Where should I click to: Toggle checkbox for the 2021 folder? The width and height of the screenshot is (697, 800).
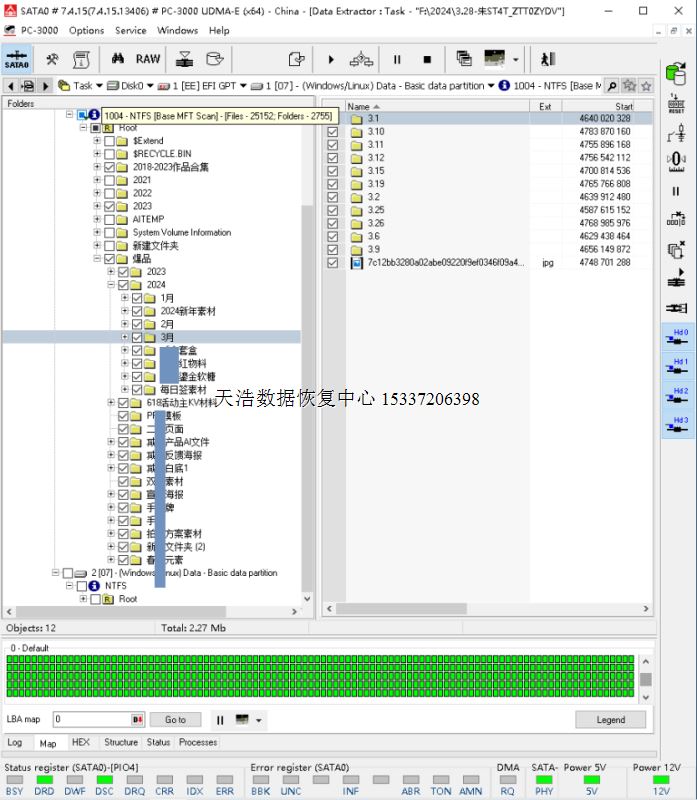coord(110,180)
